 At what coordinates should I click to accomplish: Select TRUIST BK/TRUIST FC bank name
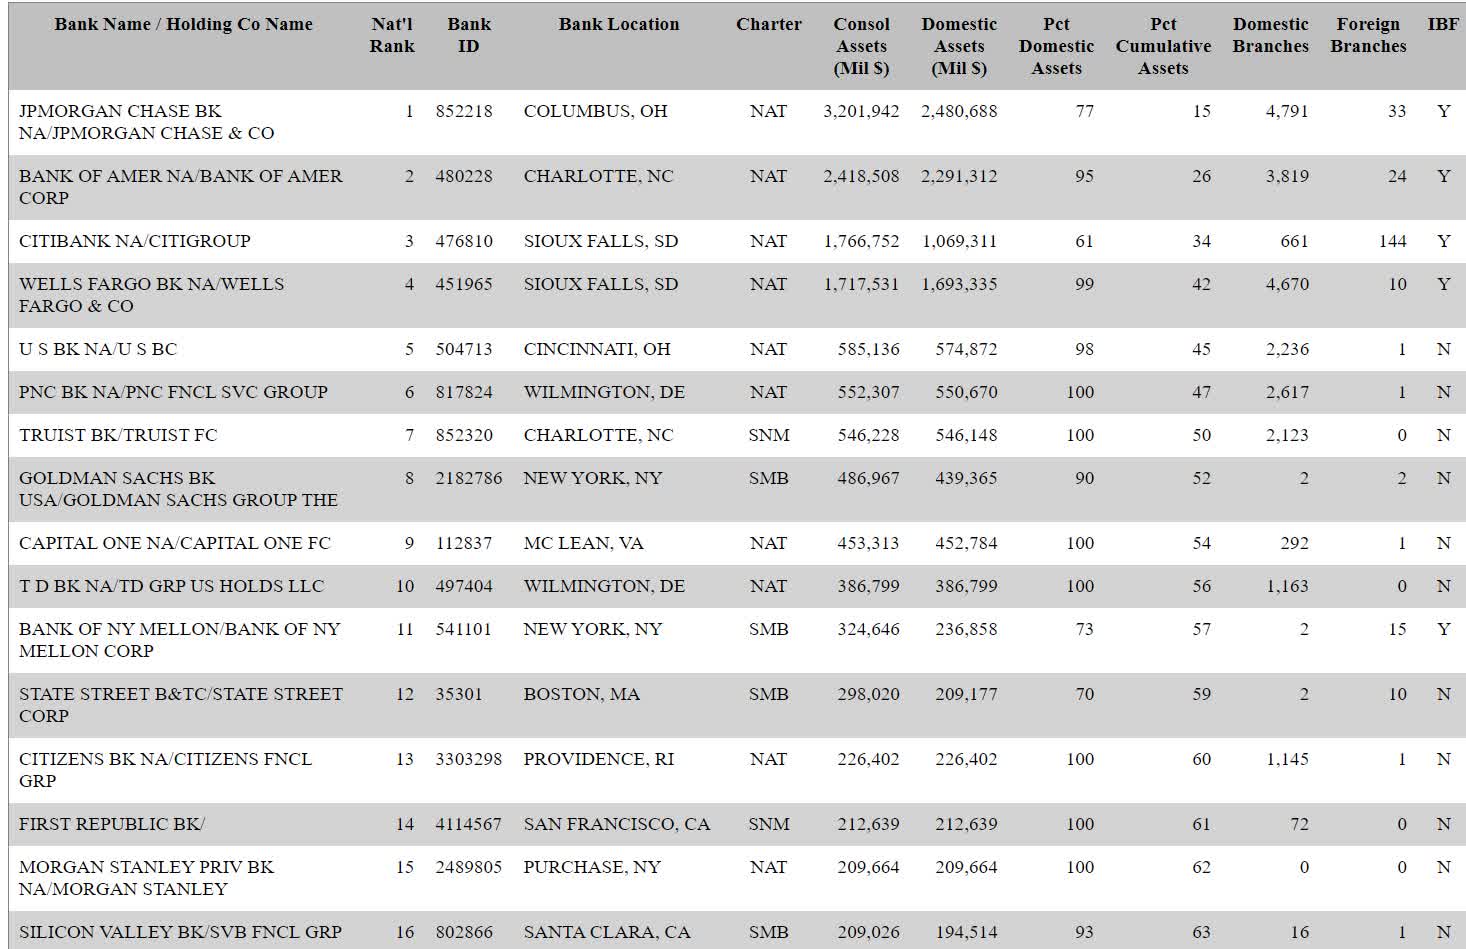[117, 435]
